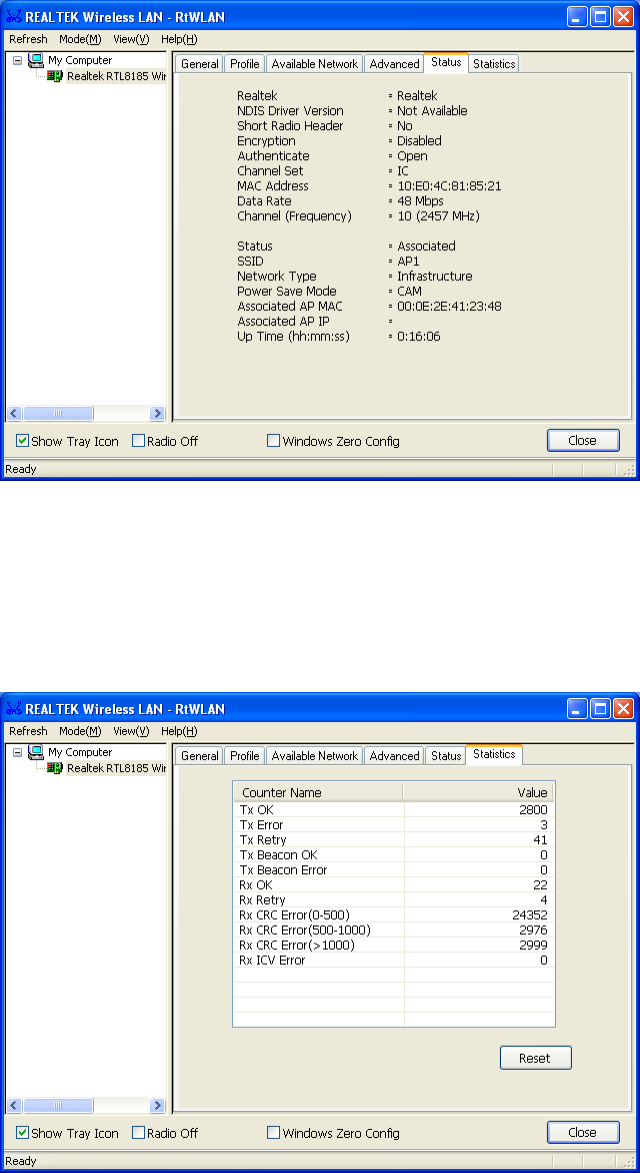Click My Computer icon in lower window tree
The width and height of the screenshot is (640, 1173).
coord(36,753)
